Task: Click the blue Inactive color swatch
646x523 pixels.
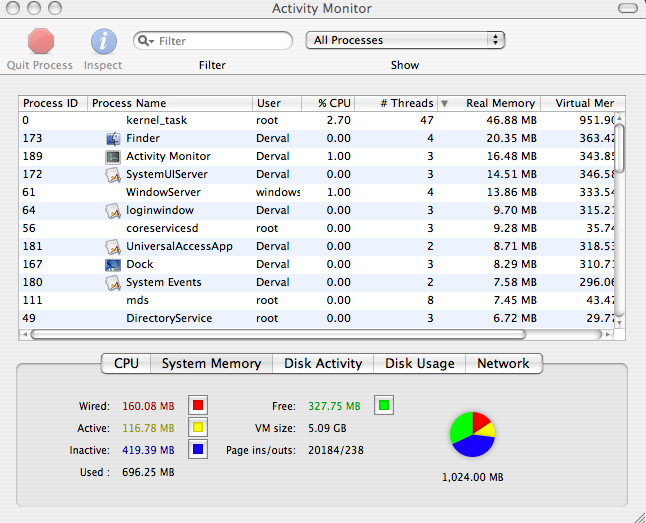Action: 198,449
